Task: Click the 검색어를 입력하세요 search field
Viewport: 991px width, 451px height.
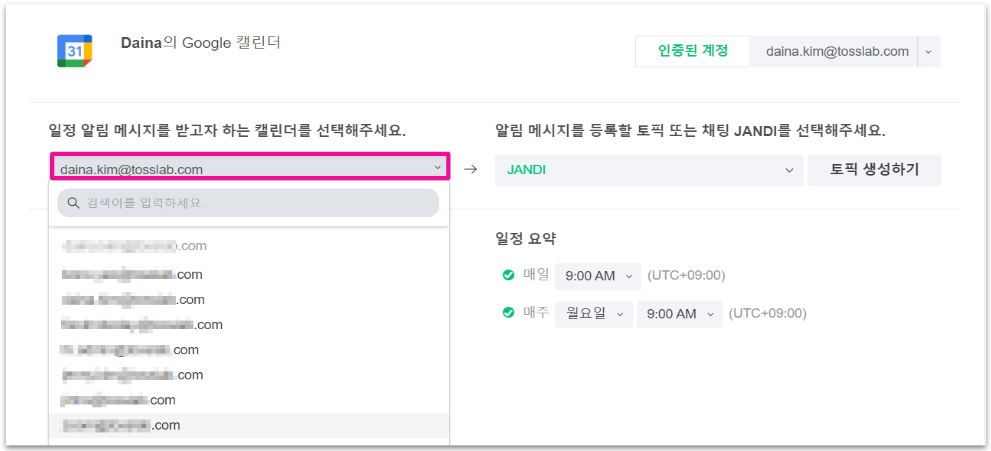Action: (x=255, y=203)
